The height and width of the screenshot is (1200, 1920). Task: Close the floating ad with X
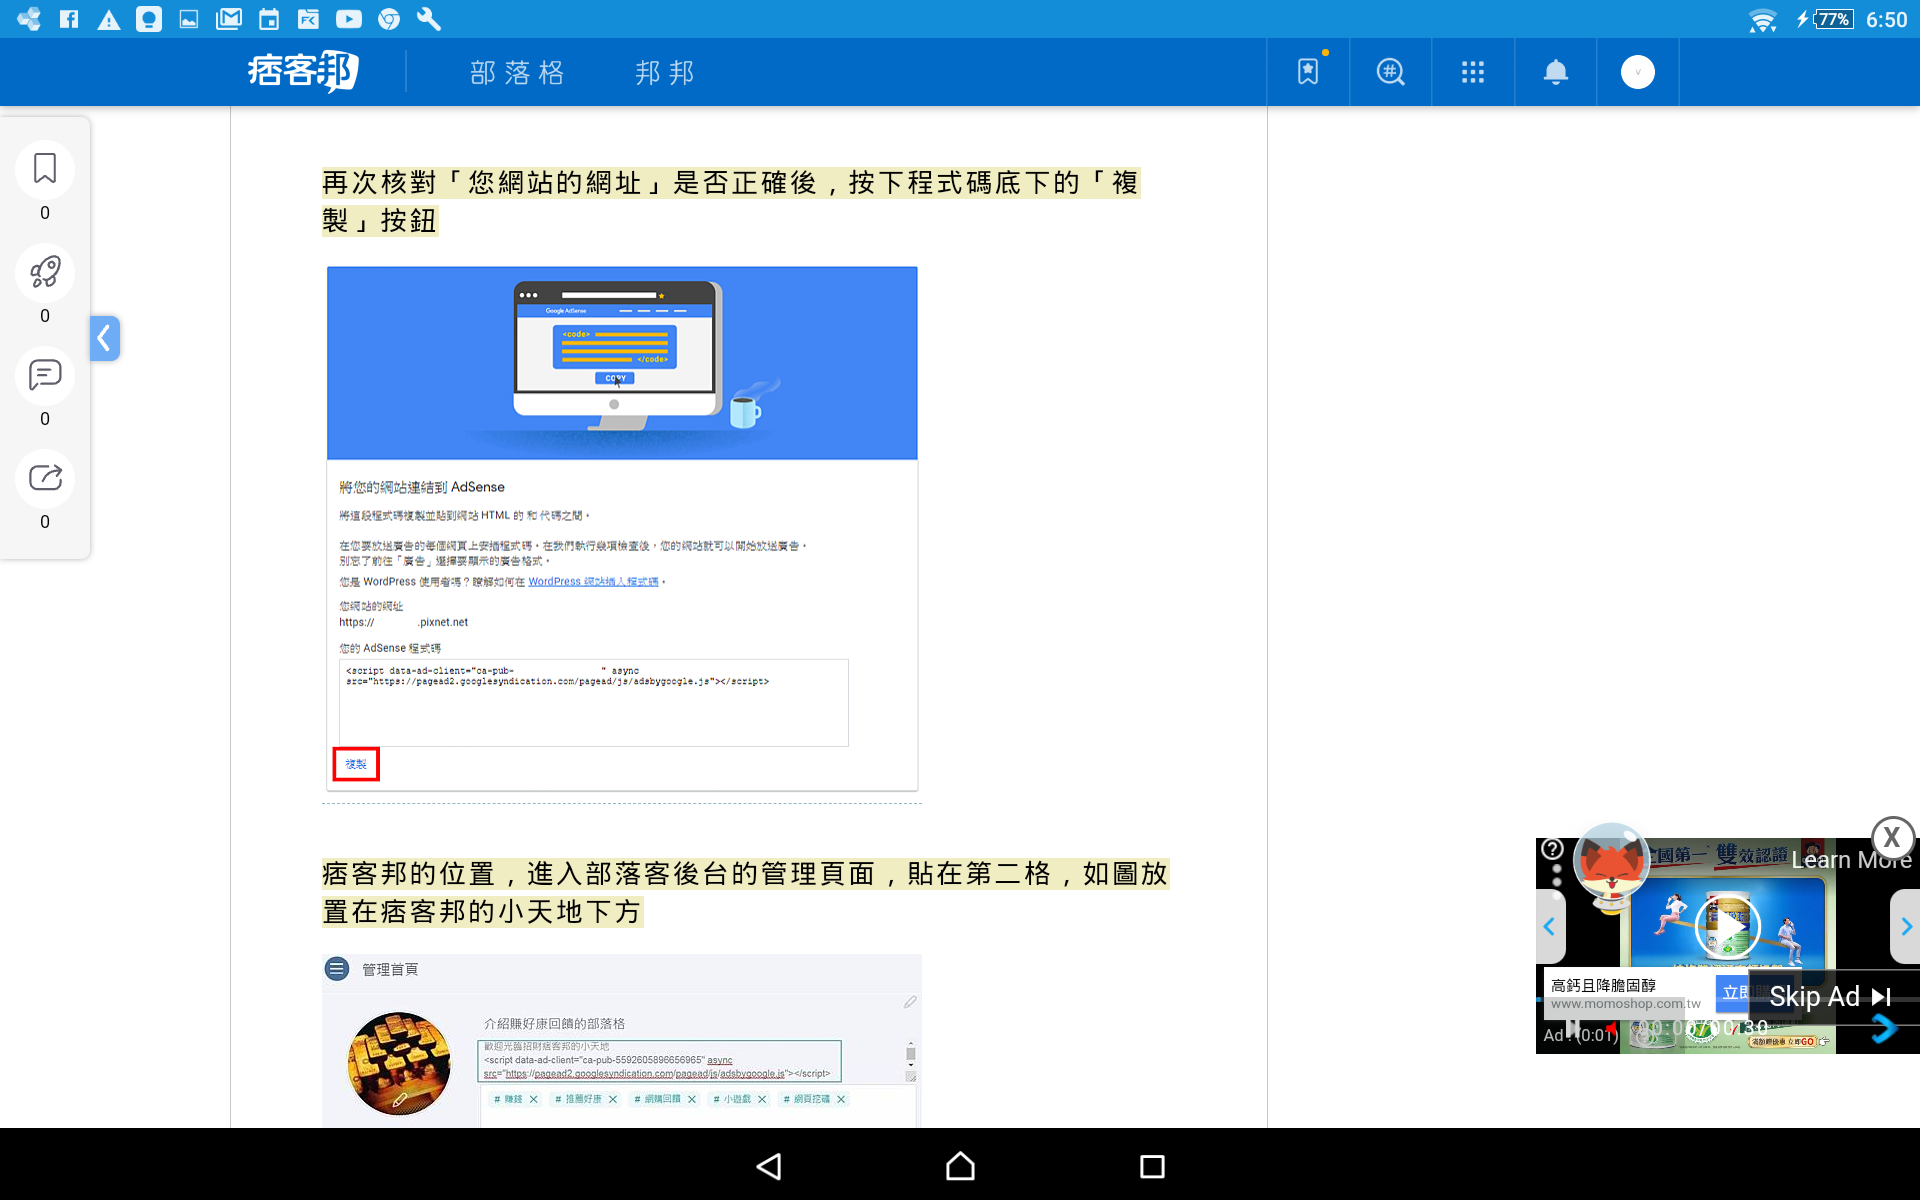pos(1892,837)
